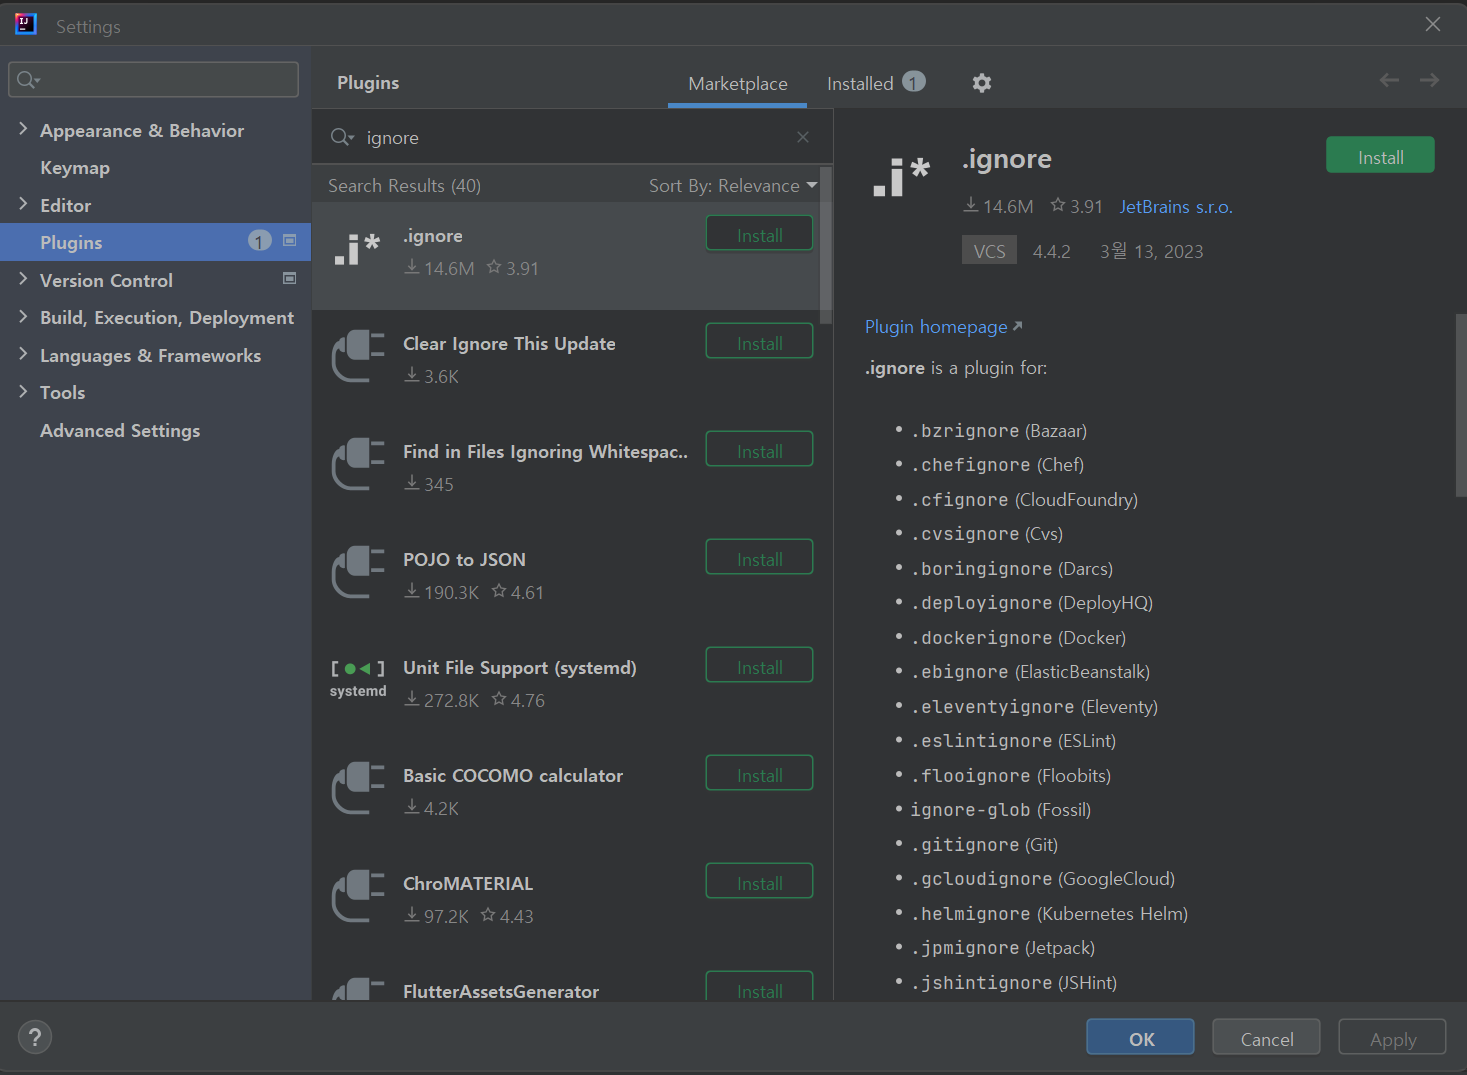Click the VCS category tag
The width and height of the screenshot is (1467, 1075).
click(x=989, y=250)
